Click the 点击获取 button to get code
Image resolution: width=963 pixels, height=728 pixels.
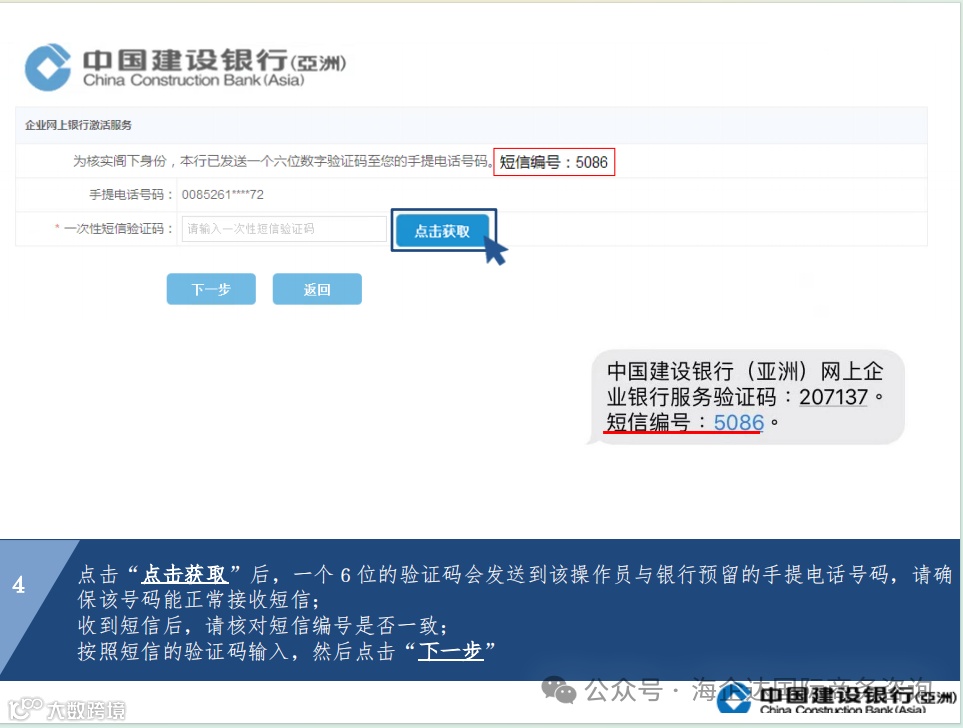(x=442, y=231)
